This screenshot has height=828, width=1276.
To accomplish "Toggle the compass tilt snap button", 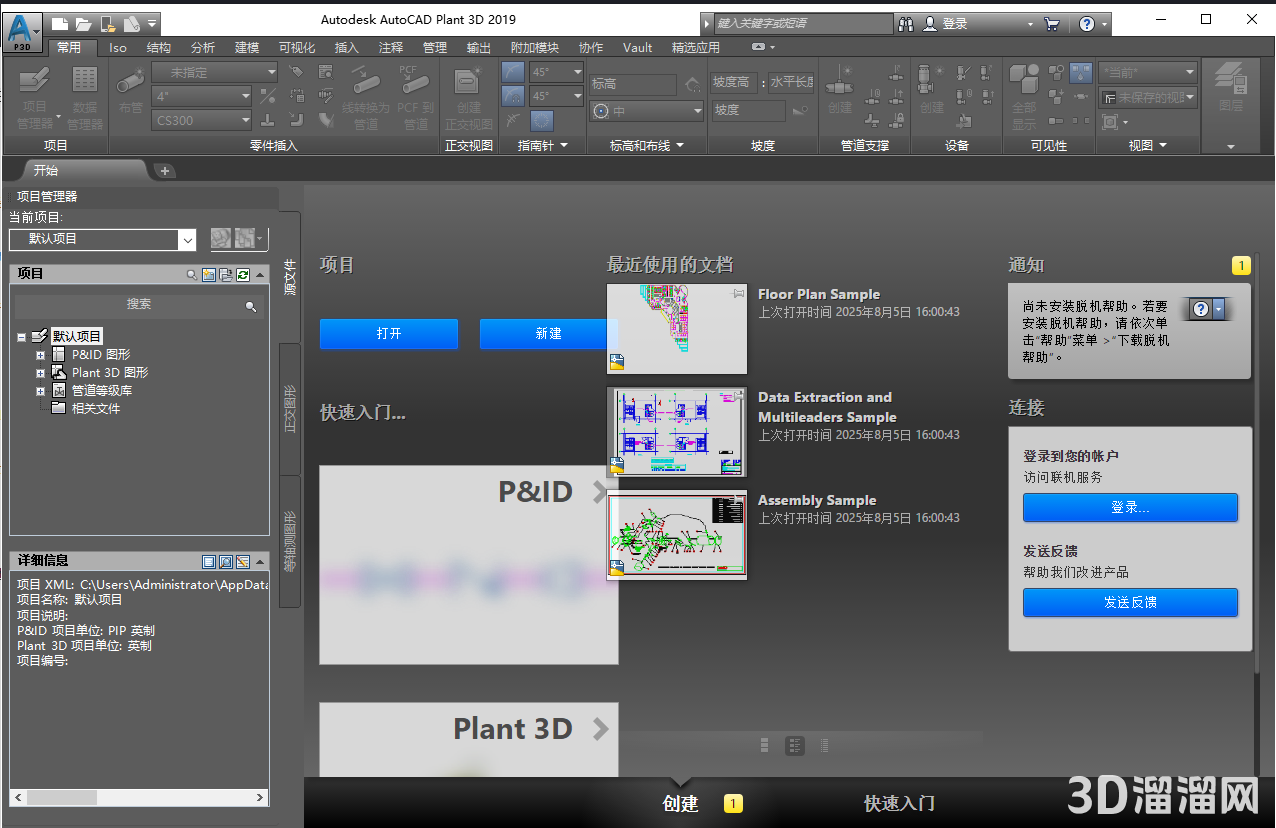I will pyautogui.click(x=513, y=94).
